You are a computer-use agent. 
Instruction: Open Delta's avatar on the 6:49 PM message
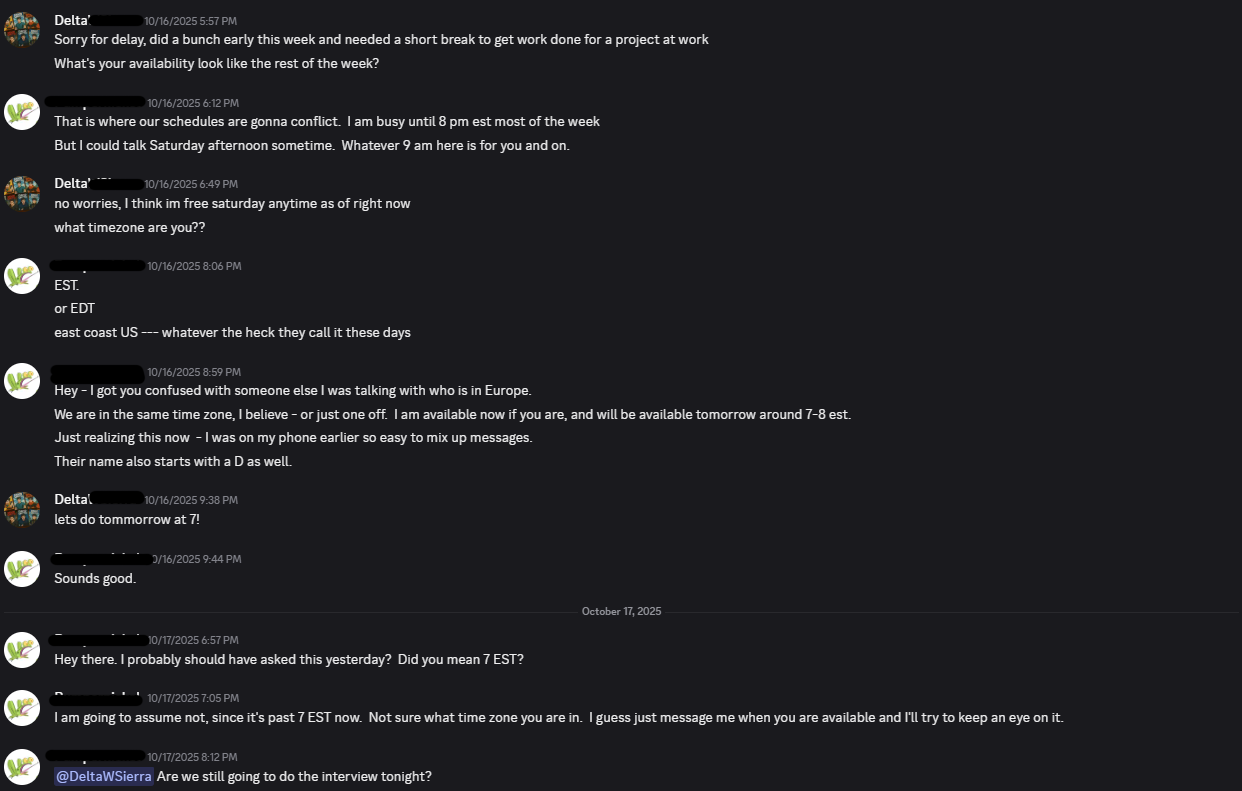22,193
